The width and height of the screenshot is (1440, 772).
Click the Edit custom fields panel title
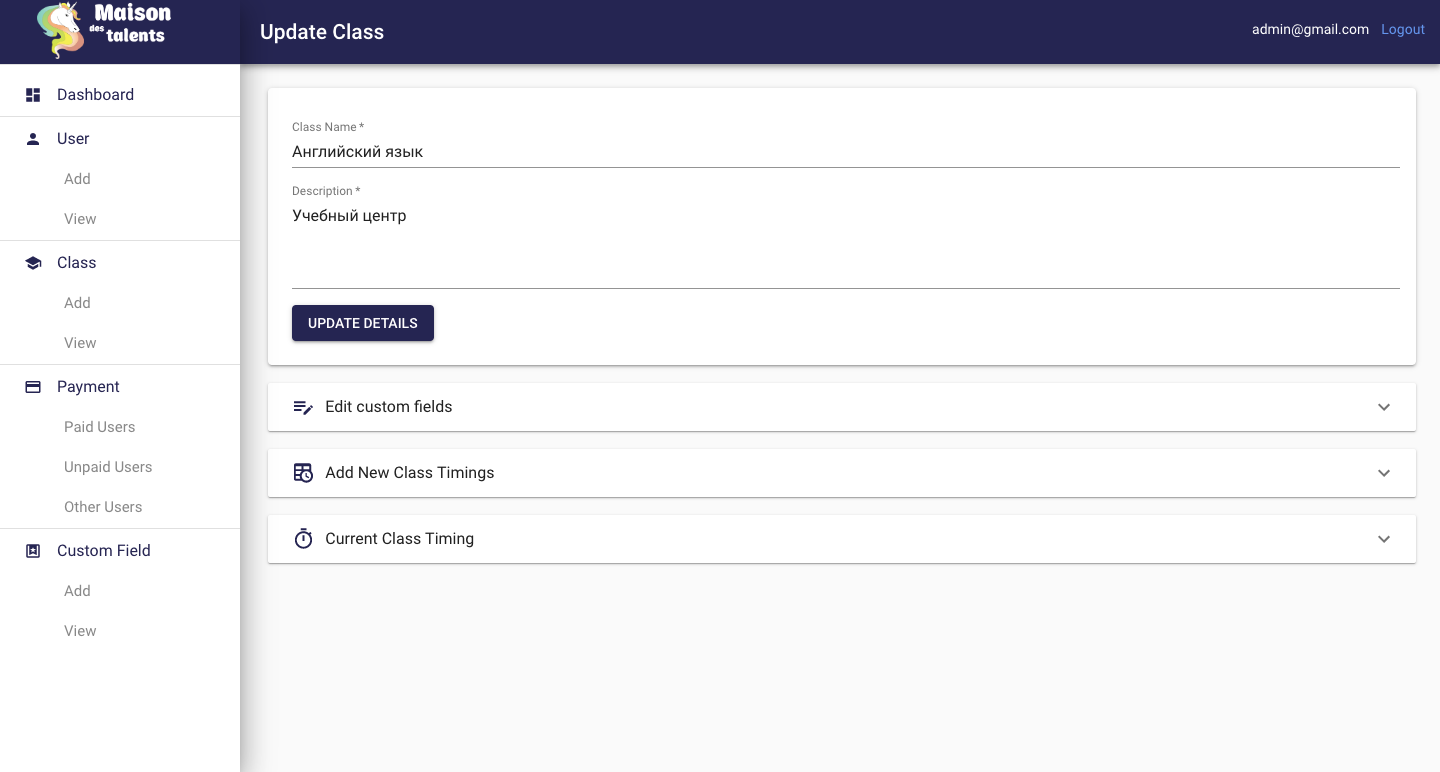tap(389, 407)
